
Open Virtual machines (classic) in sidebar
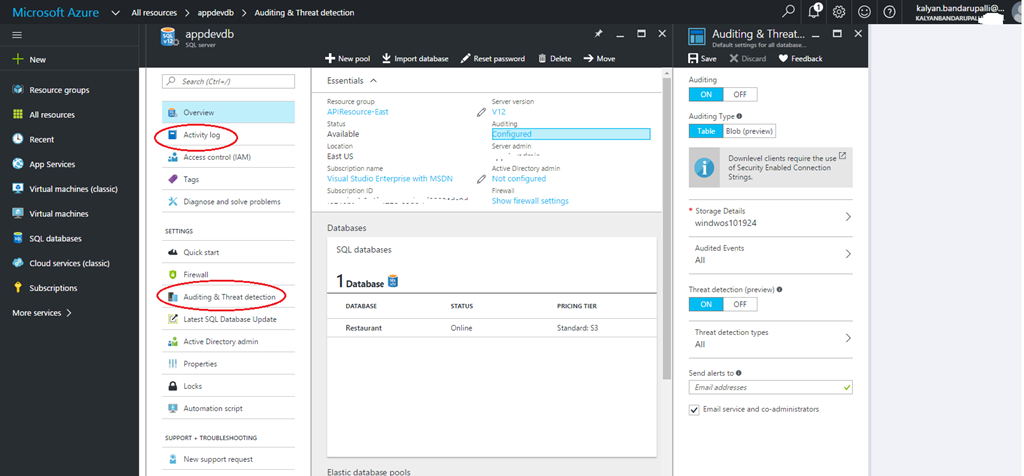[65, 189]
